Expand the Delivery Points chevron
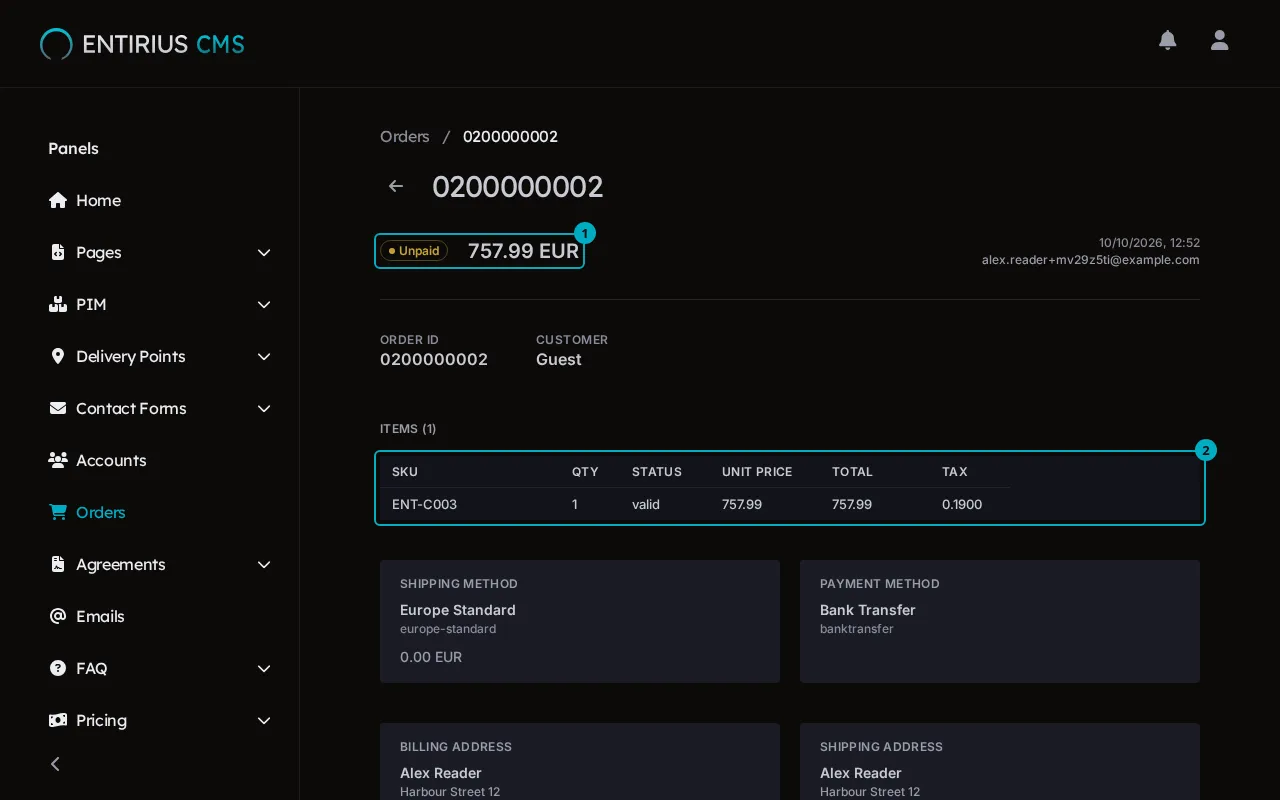The image size is (1280, 800). pos(264,356)
